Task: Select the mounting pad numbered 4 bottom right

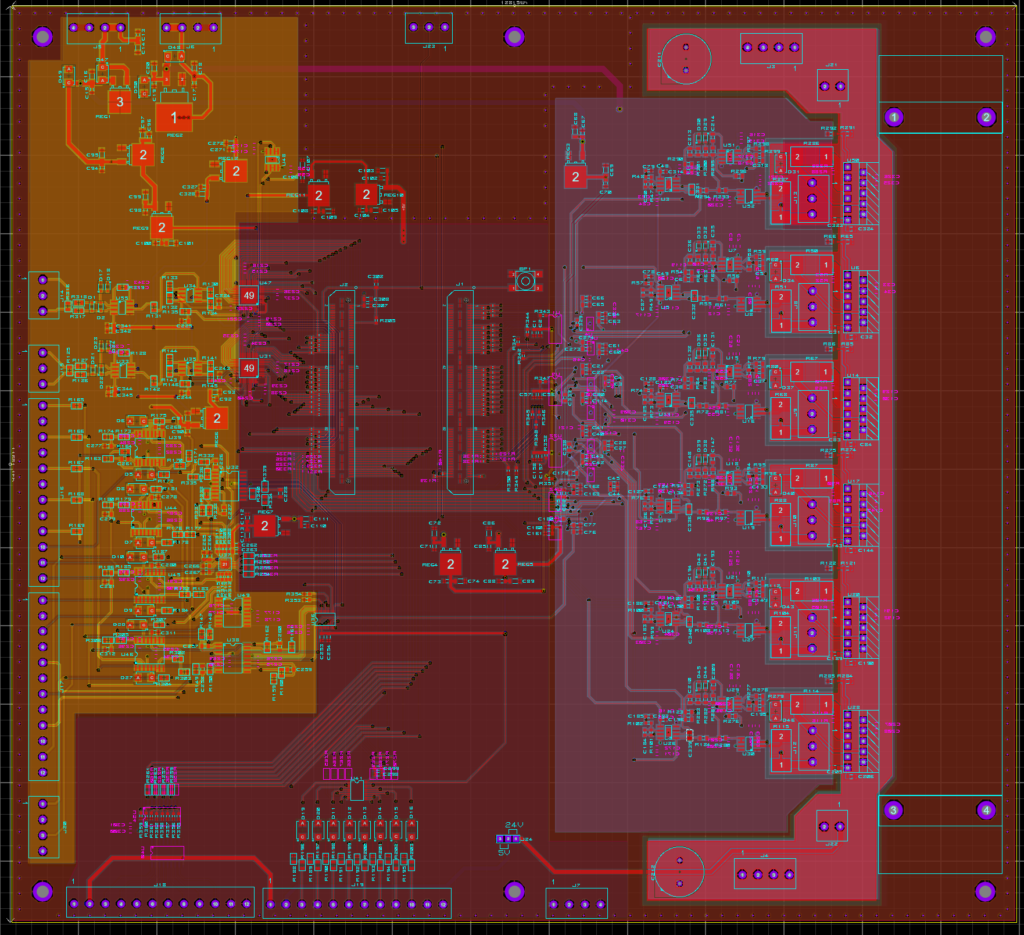Action: pos(987,808)
